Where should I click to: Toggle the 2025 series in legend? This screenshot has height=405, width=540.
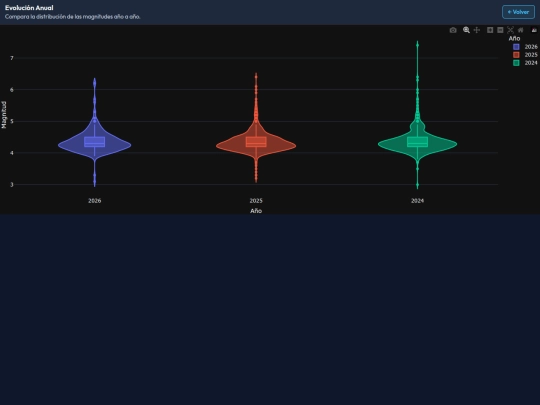525,55
